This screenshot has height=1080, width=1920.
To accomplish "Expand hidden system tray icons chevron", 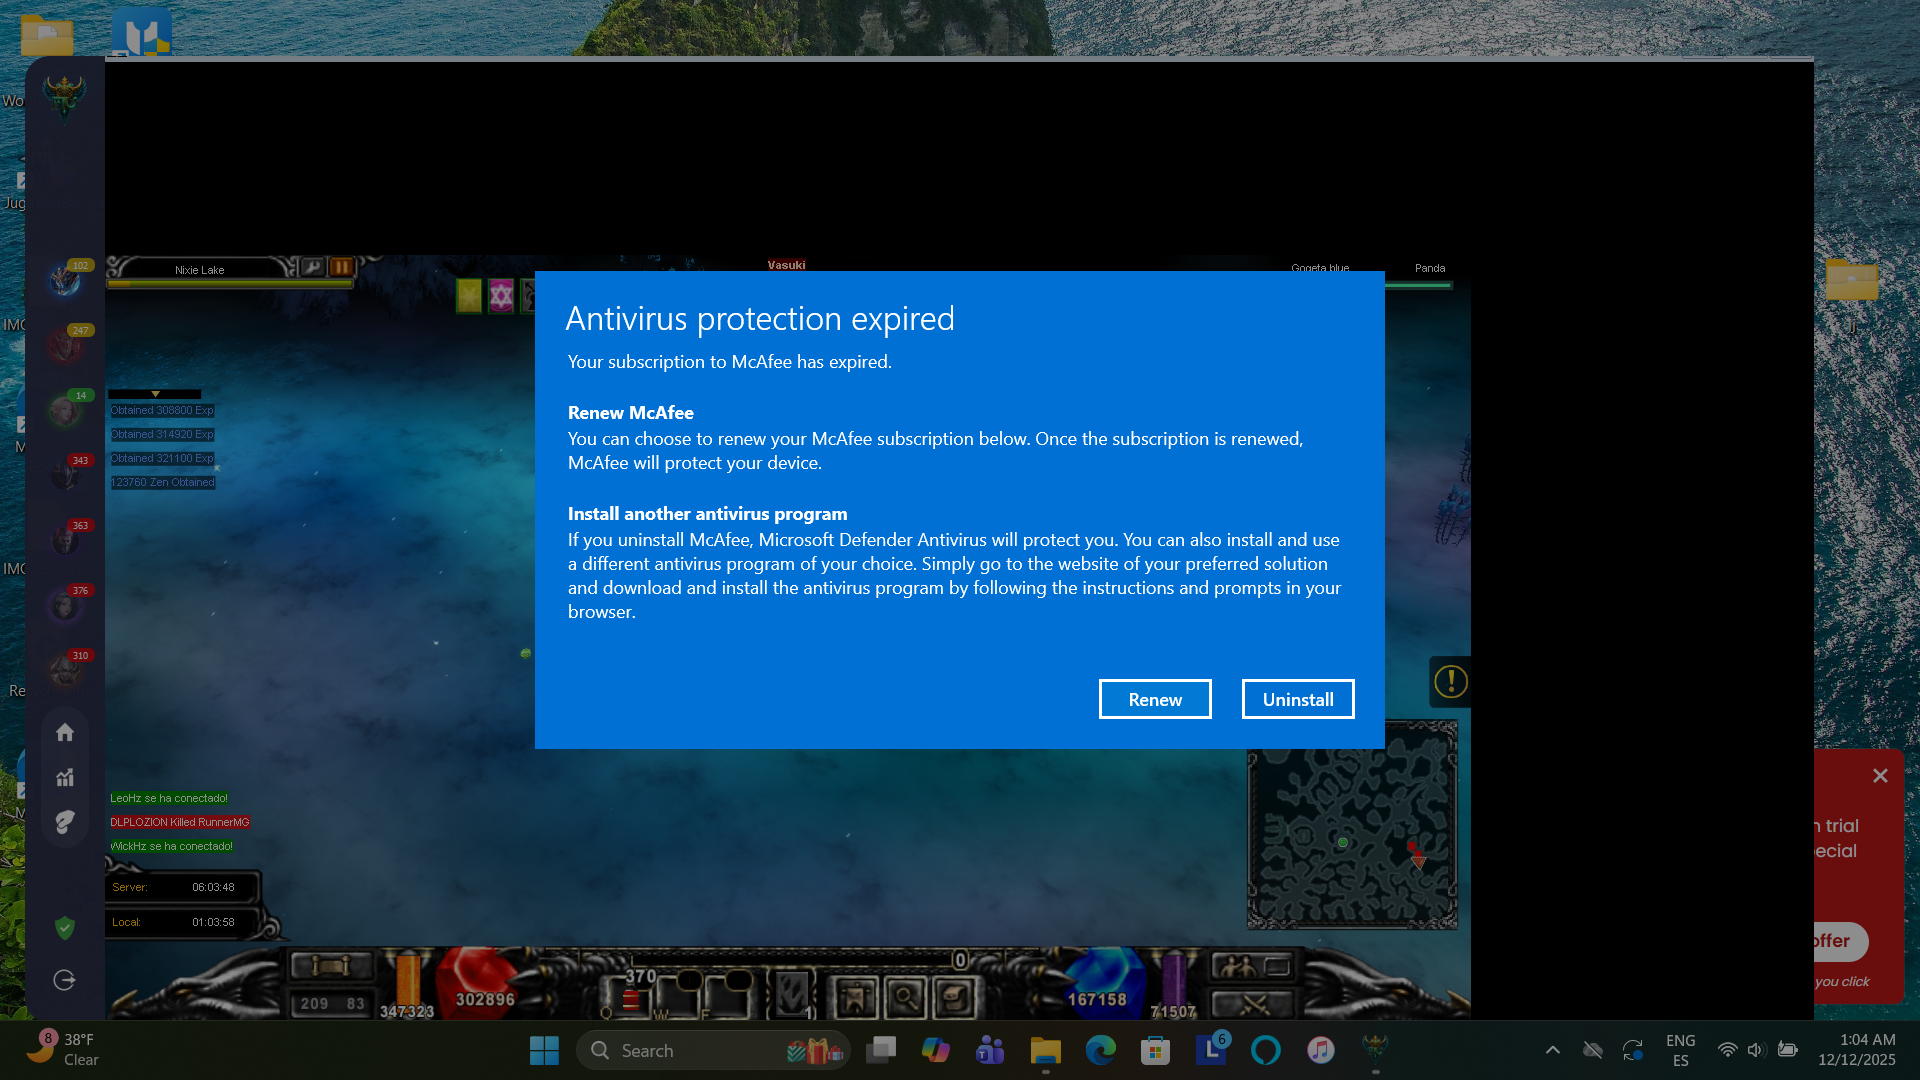I will coord(1552,1050).
